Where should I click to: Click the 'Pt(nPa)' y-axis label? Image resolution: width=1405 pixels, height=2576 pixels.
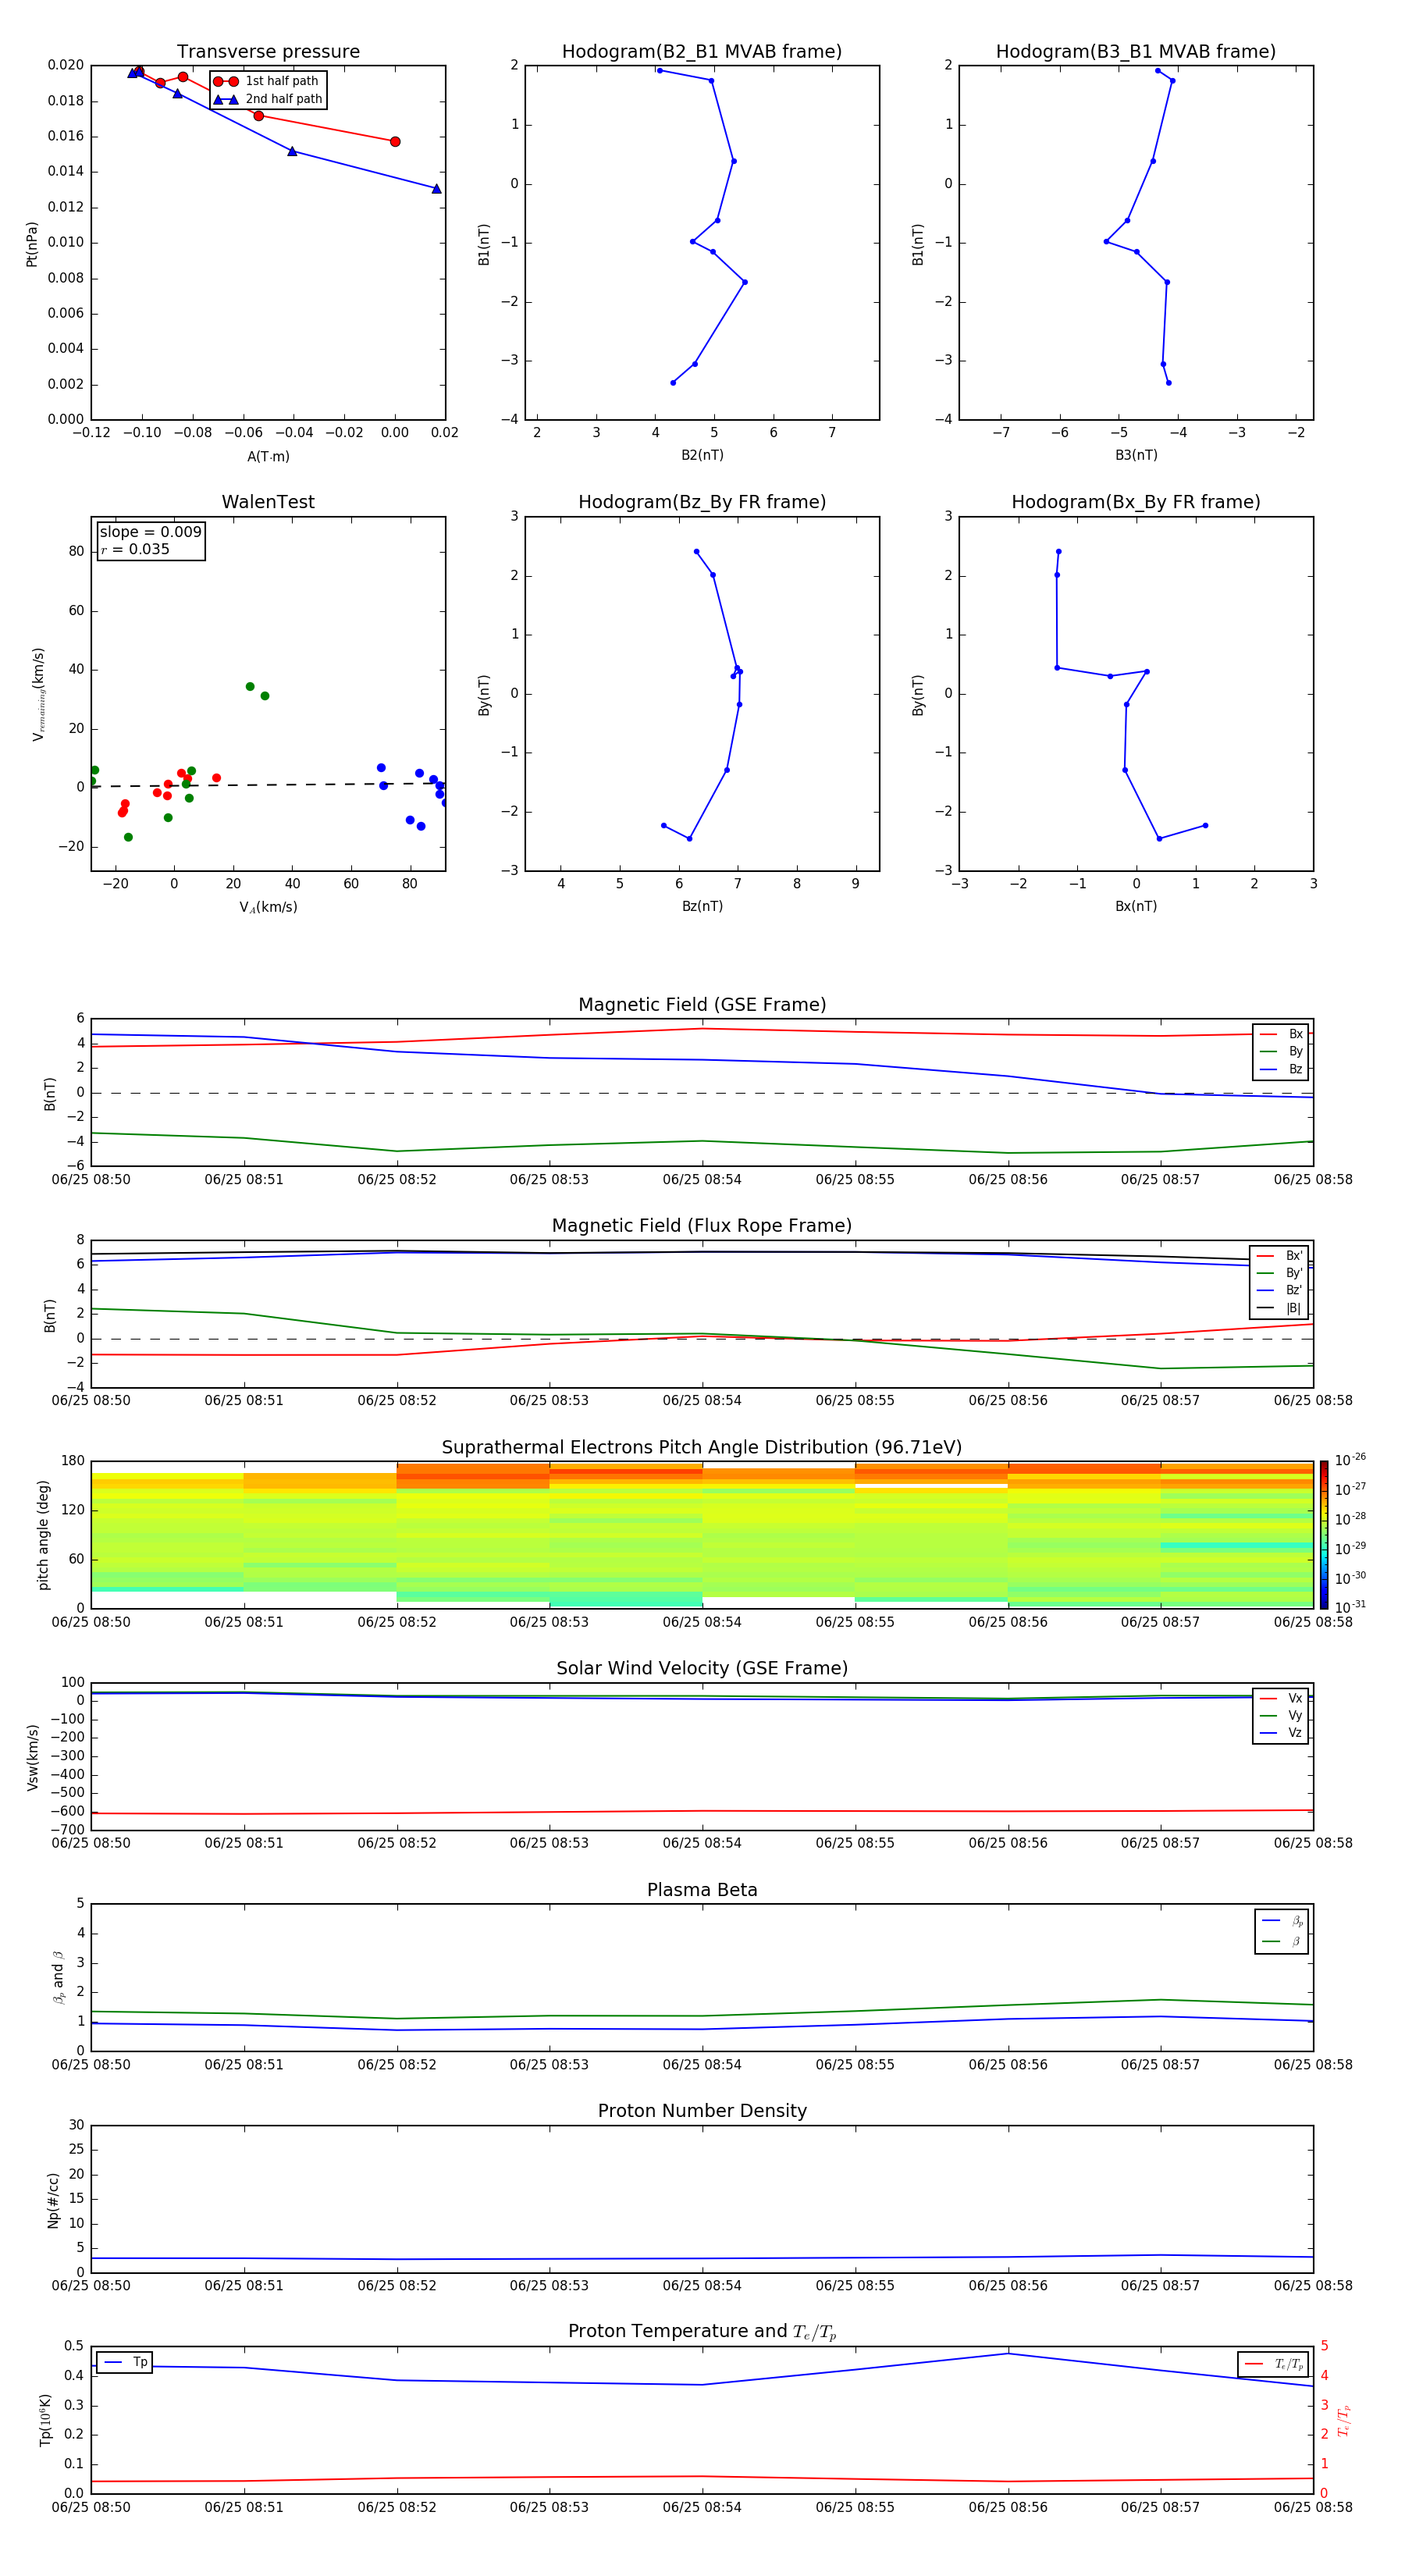tap(32, 243)
